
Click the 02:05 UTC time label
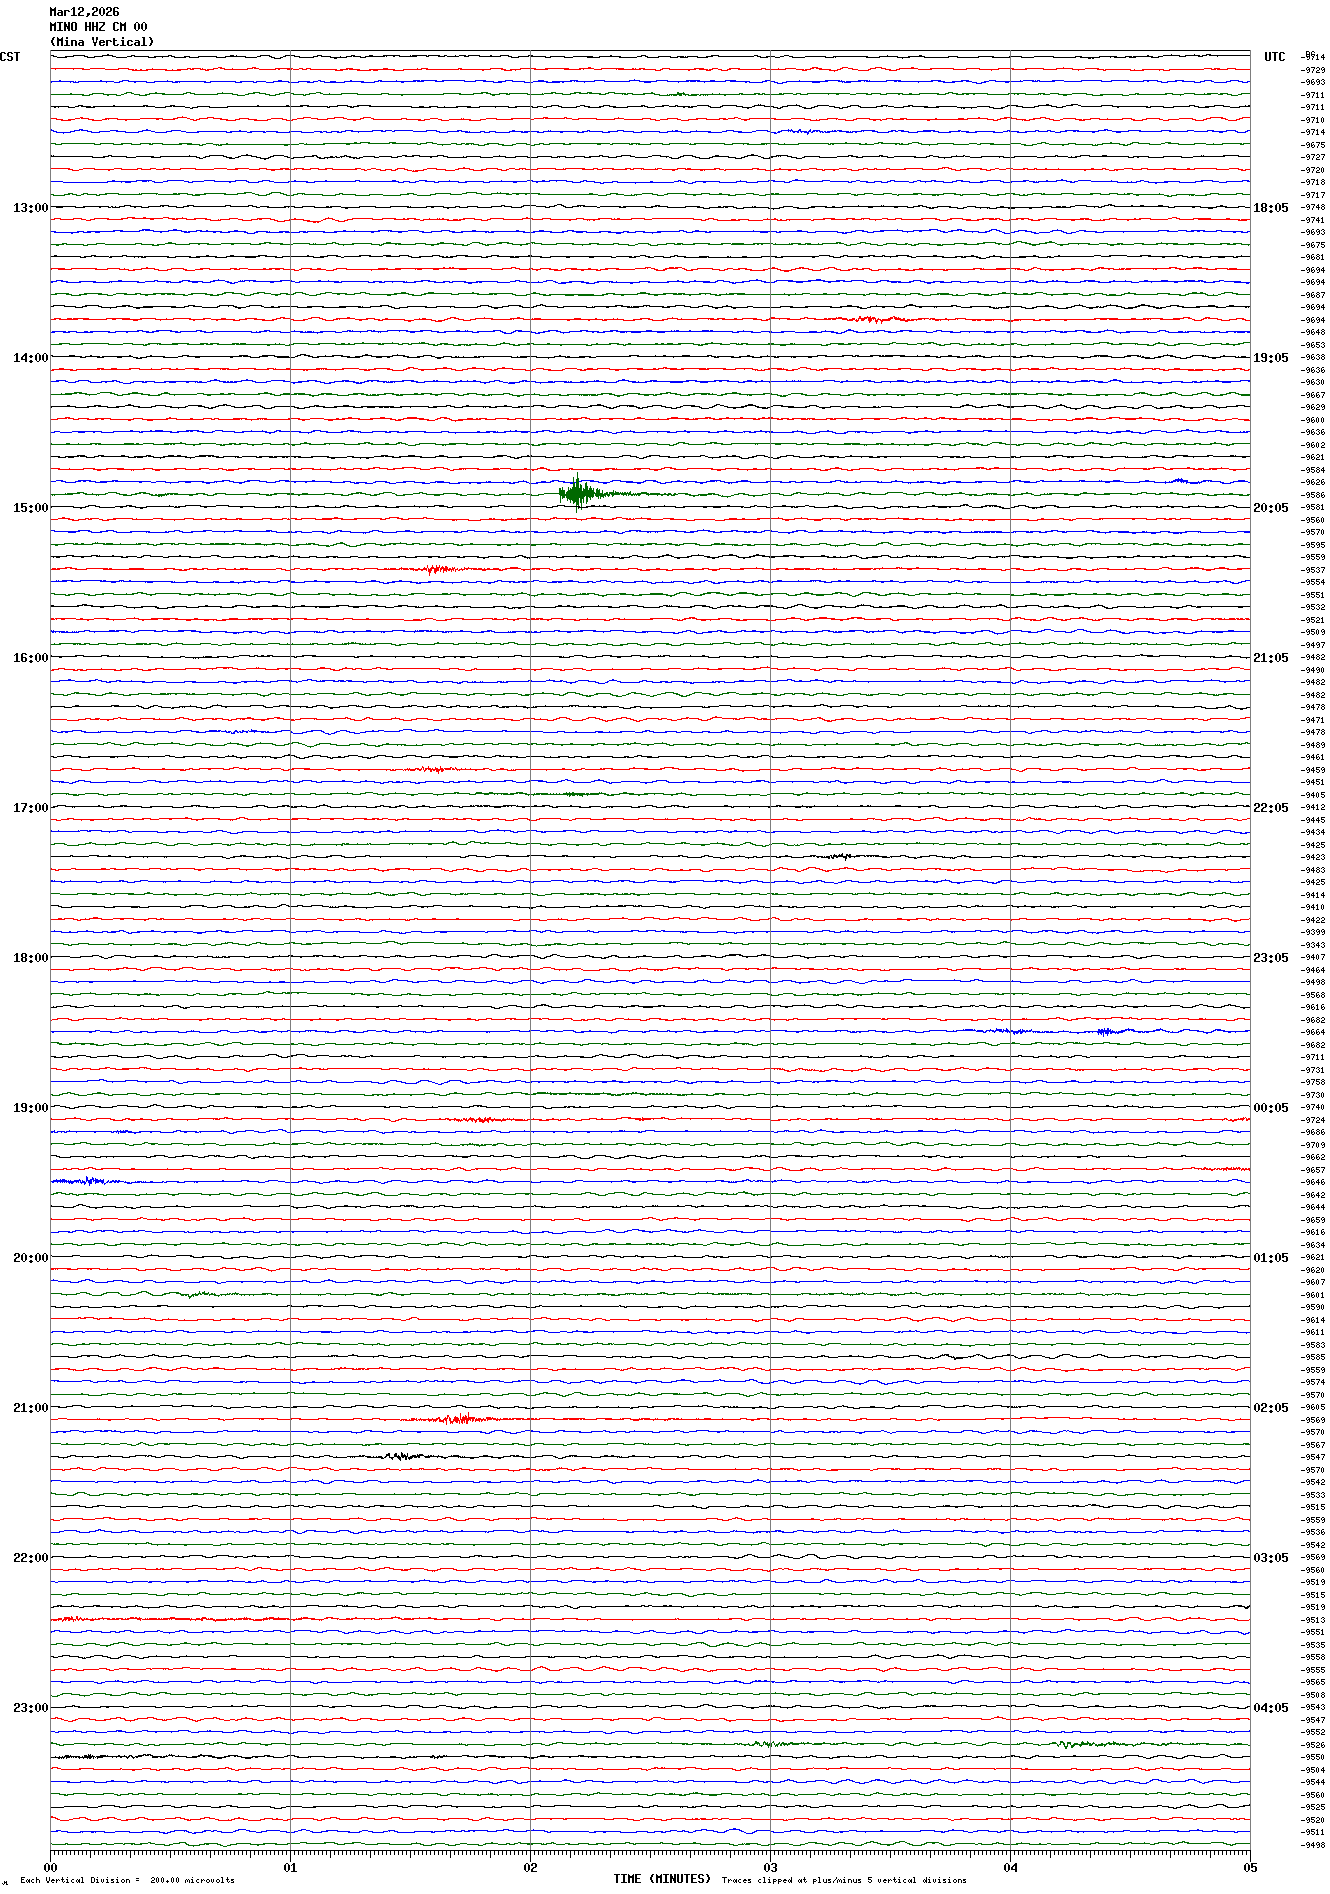(x=1270, y=1408)
